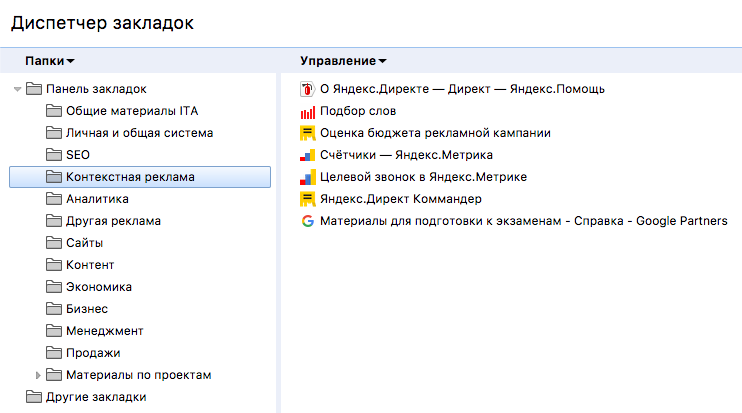Click the Контент folder icon
This screenshot has width=742, height=413.
(53, 265)
